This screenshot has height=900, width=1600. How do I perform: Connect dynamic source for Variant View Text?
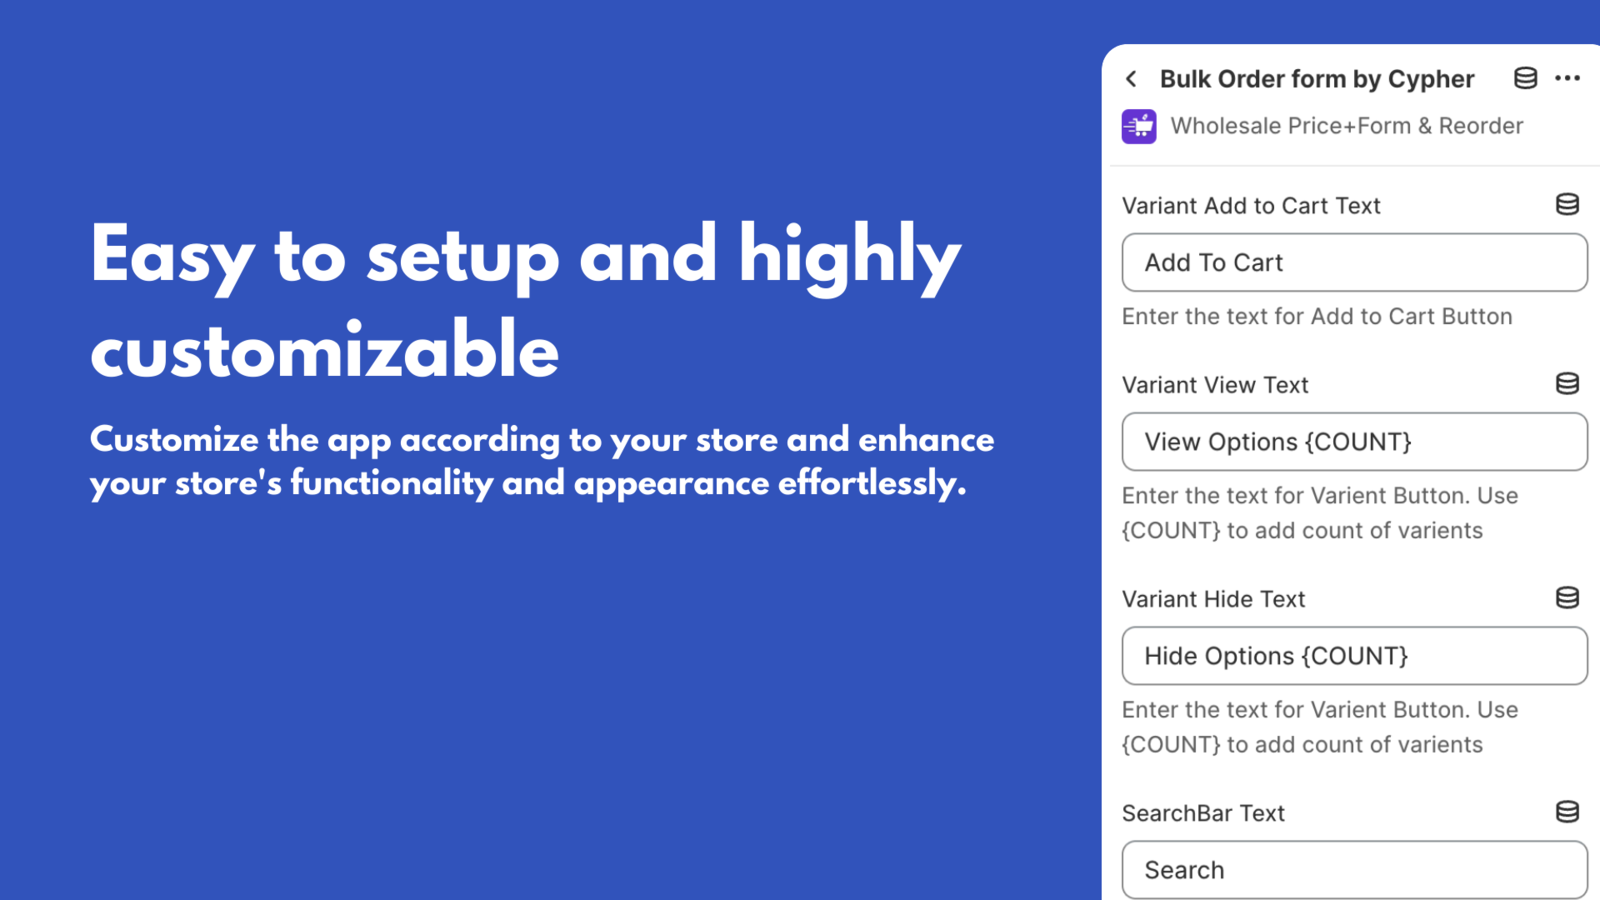(x=1565, y=383)
